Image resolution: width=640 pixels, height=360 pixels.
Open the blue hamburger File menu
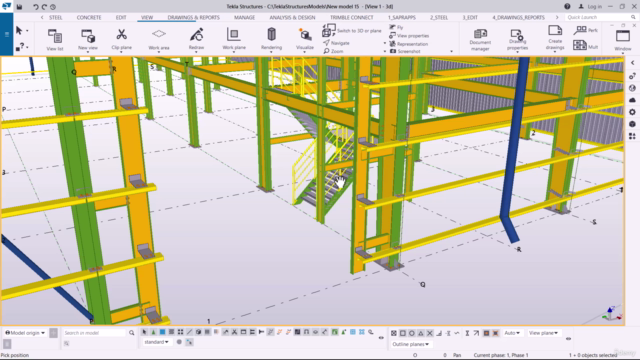pyautogui.click(x=7, y=34)
